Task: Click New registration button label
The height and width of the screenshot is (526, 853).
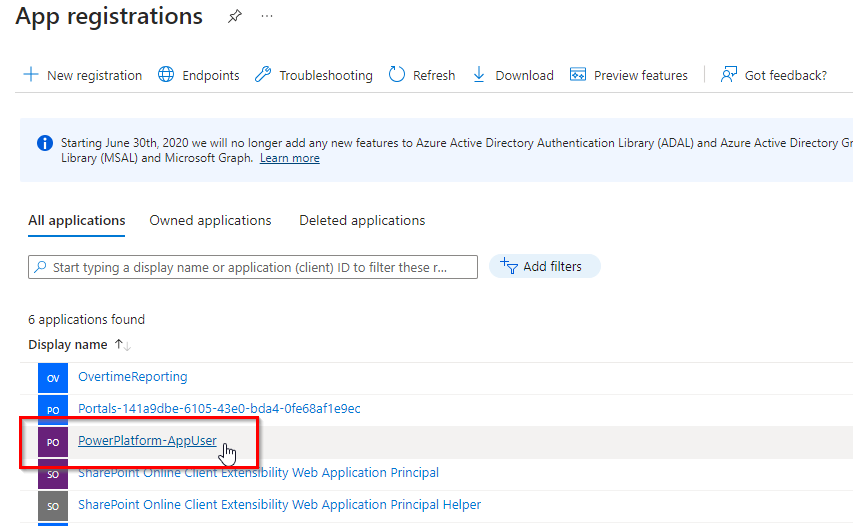Action: click(95, 75)
